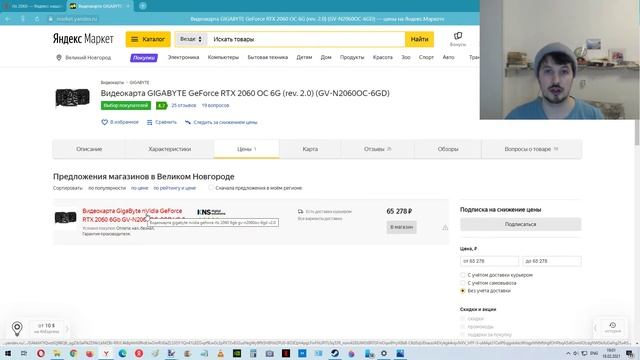Viewport: 640px width, 360px height.
Task: Click the GIGABYTE breadcrumb link
Action: pos(139,82)
